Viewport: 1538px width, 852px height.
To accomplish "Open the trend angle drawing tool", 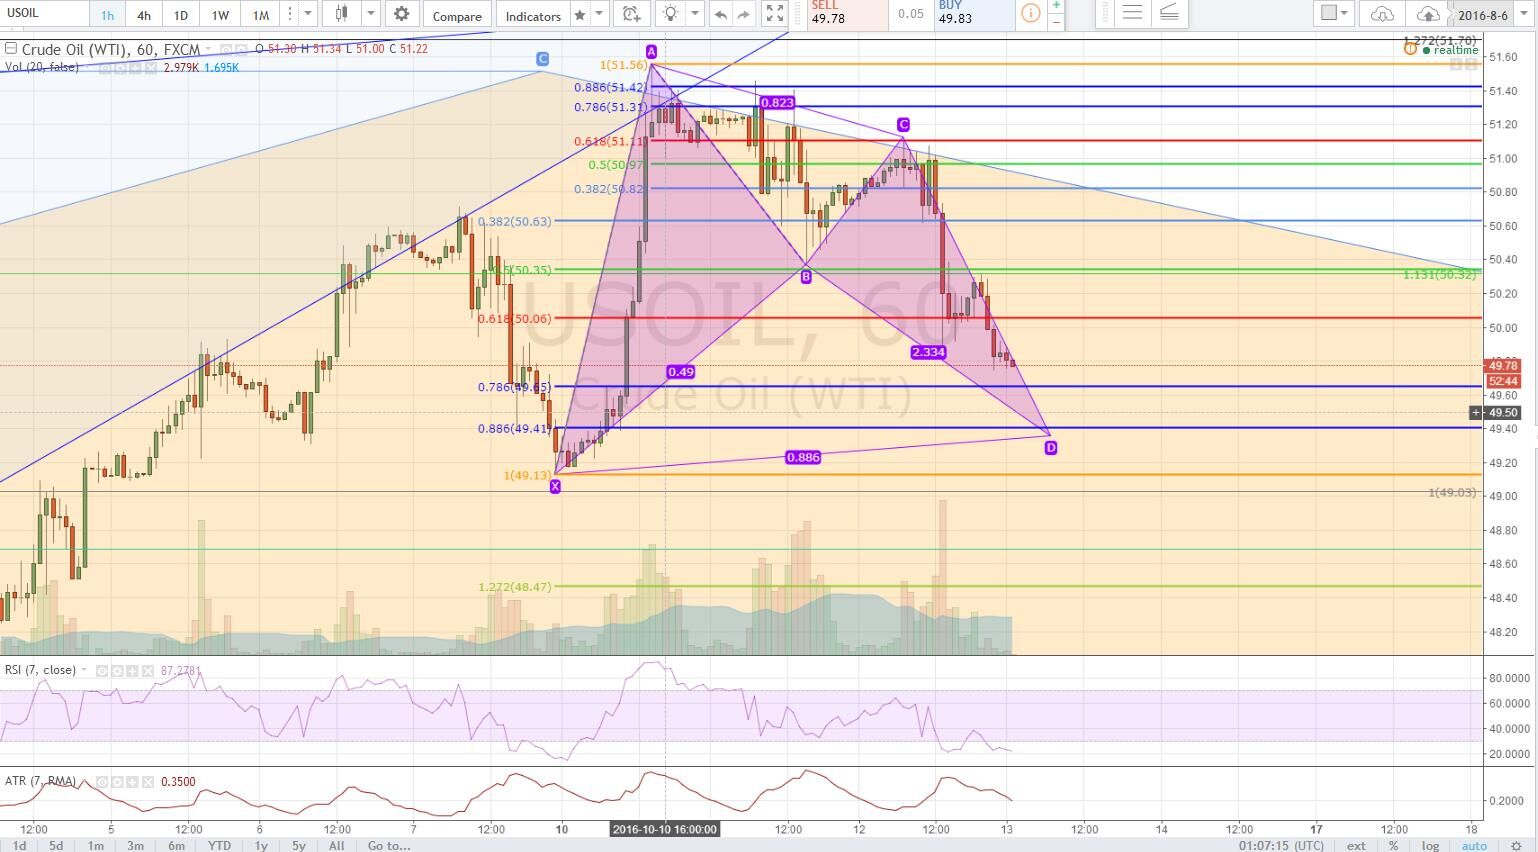I will (1169, 14).
